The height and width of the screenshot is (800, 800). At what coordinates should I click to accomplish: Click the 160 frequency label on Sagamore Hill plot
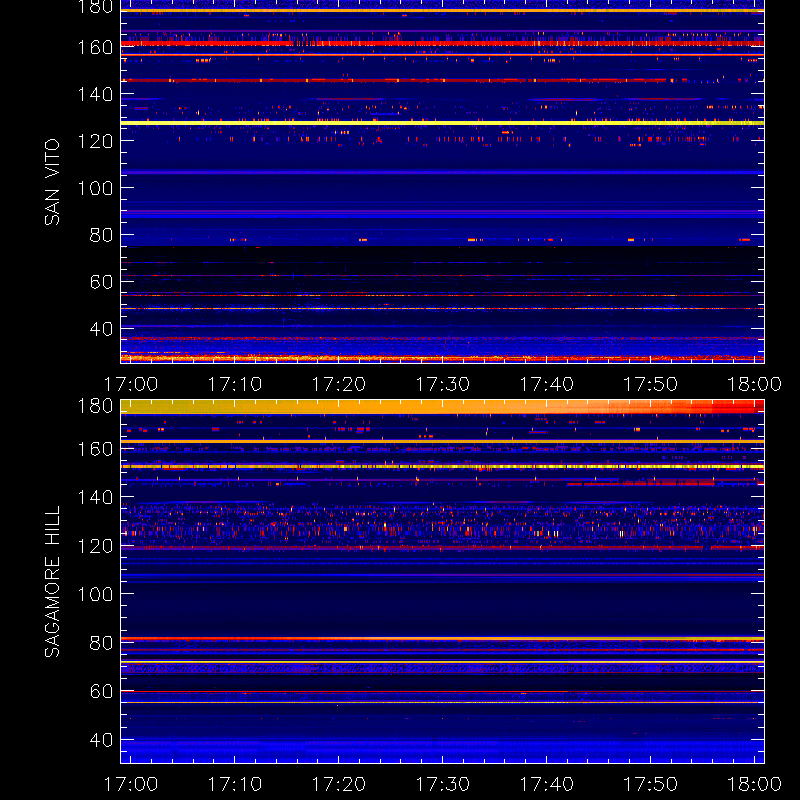[x=95, y=449]
